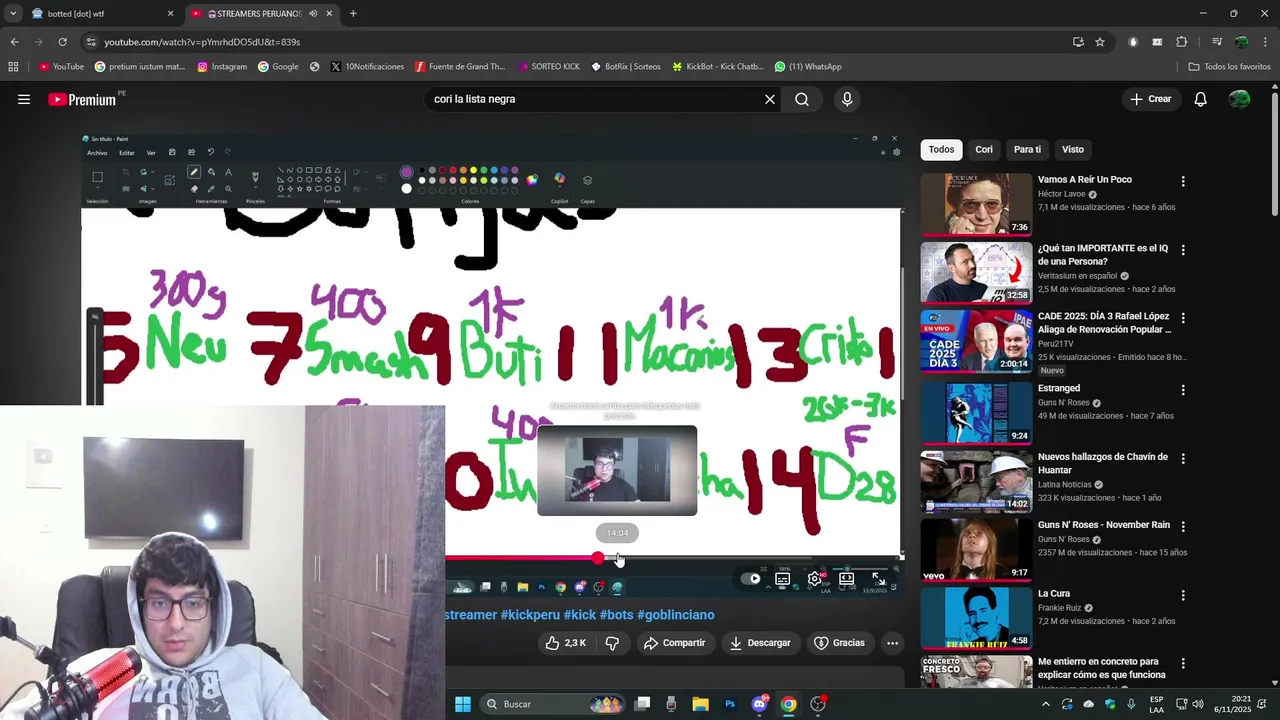This screenshot has width=1280, height=720.
Task: Click the Windows taskbar Buscar search box
Action: [550, 704]
